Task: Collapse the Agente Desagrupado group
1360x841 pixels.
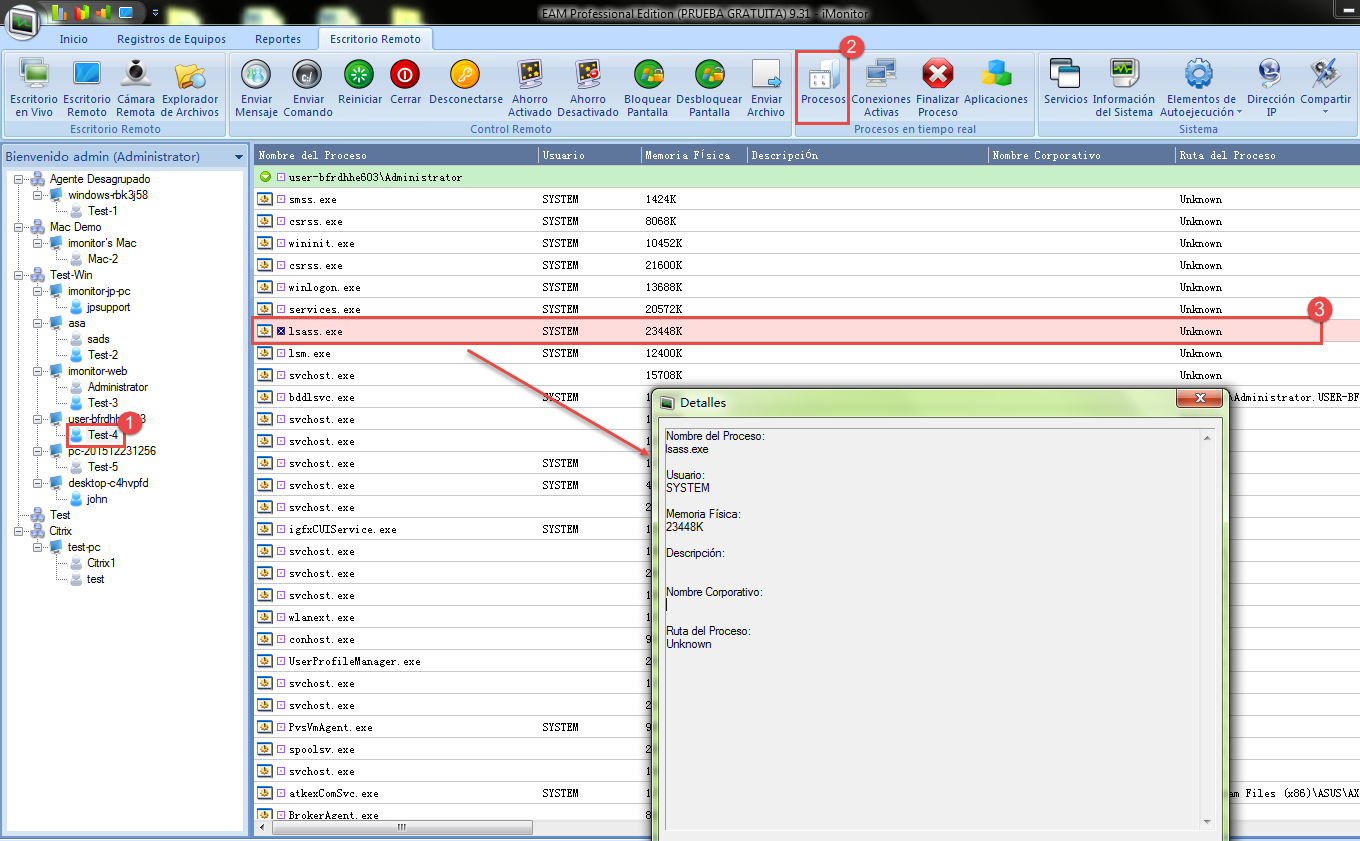Action: (19, 179)
